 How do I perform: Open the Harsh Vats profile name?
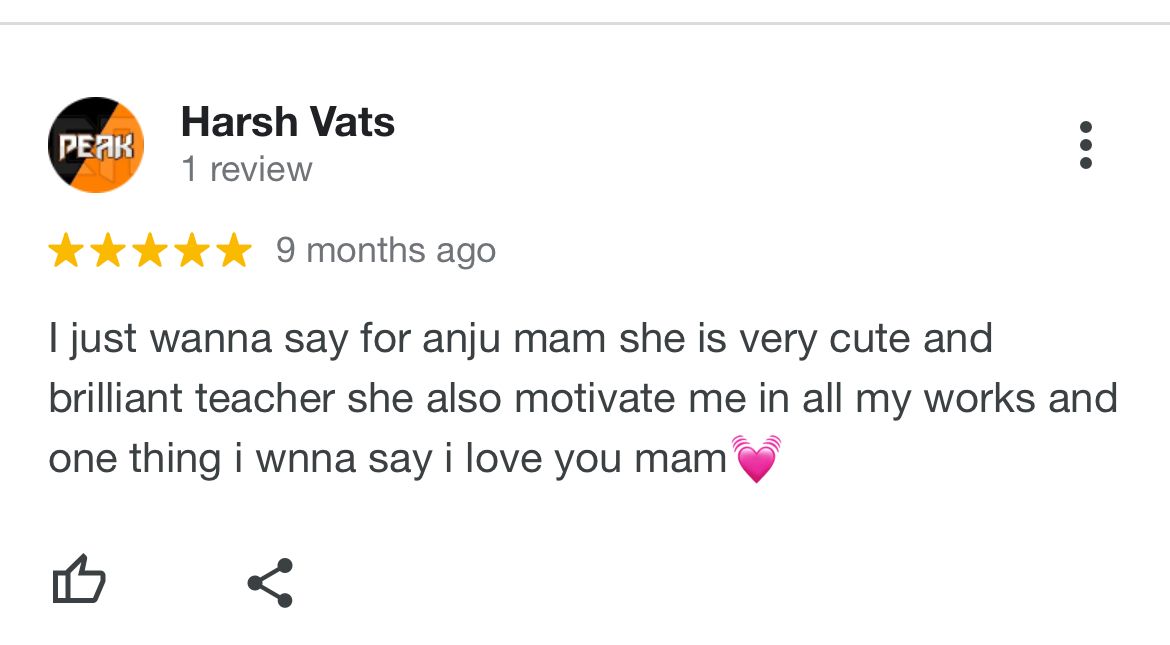288,123
